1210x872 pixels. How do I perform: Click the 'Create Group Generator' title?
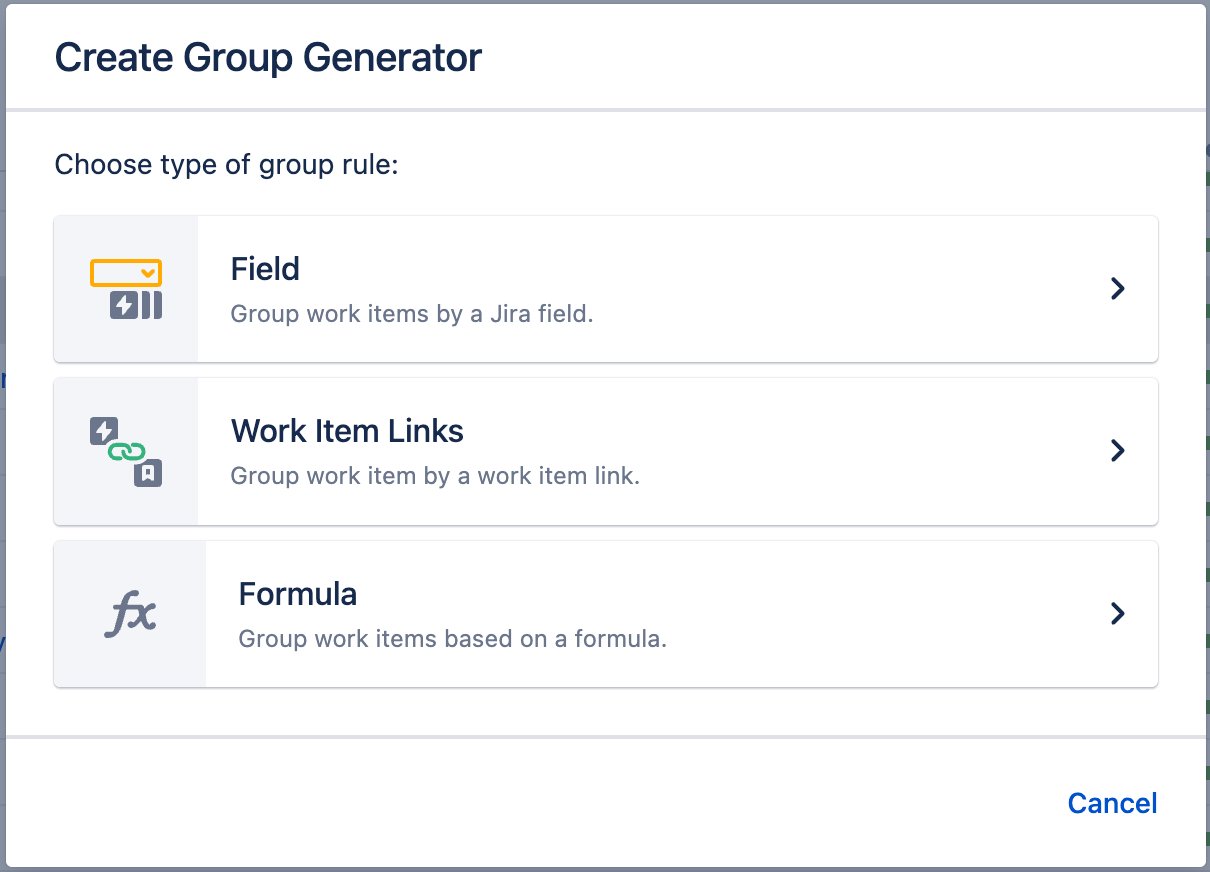coord(268,57)
